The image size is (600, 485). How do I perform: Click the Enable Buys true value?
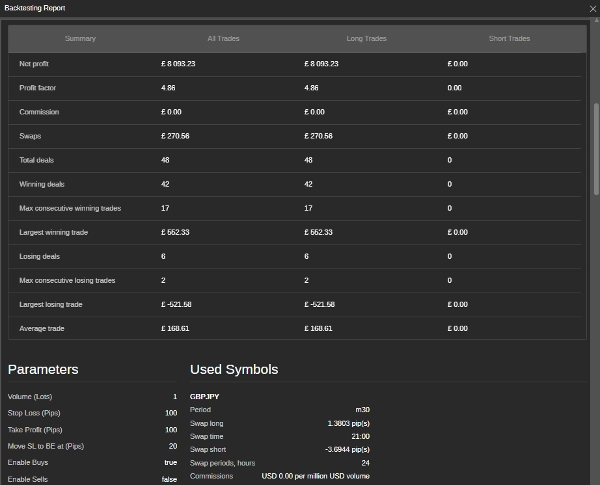point(170,463)
